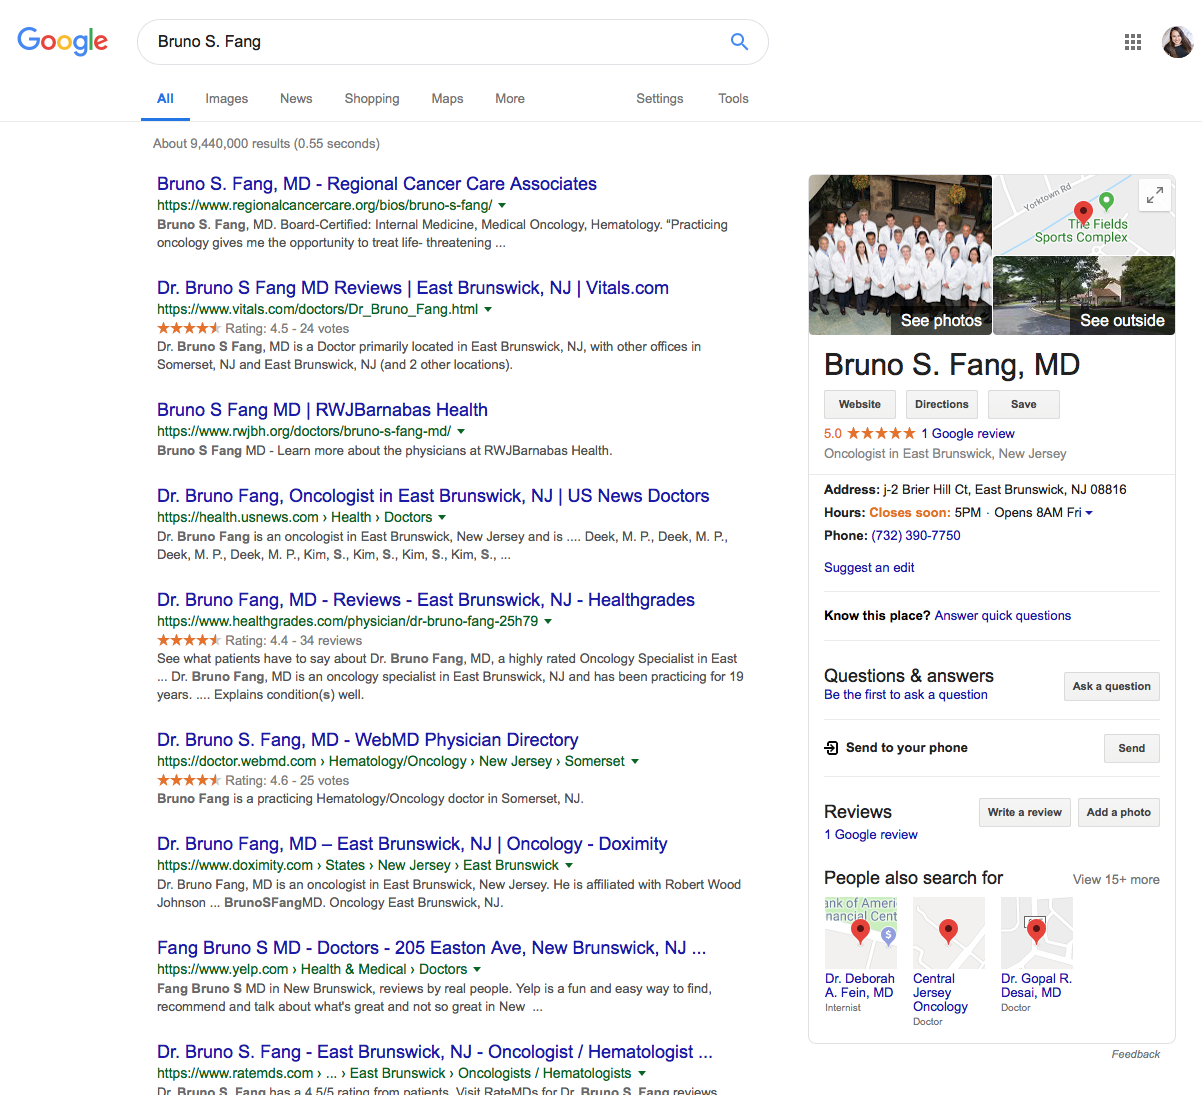Click the Directions button
The width and height of the screenshot is (1202, 1095).
tap(942, 404)
